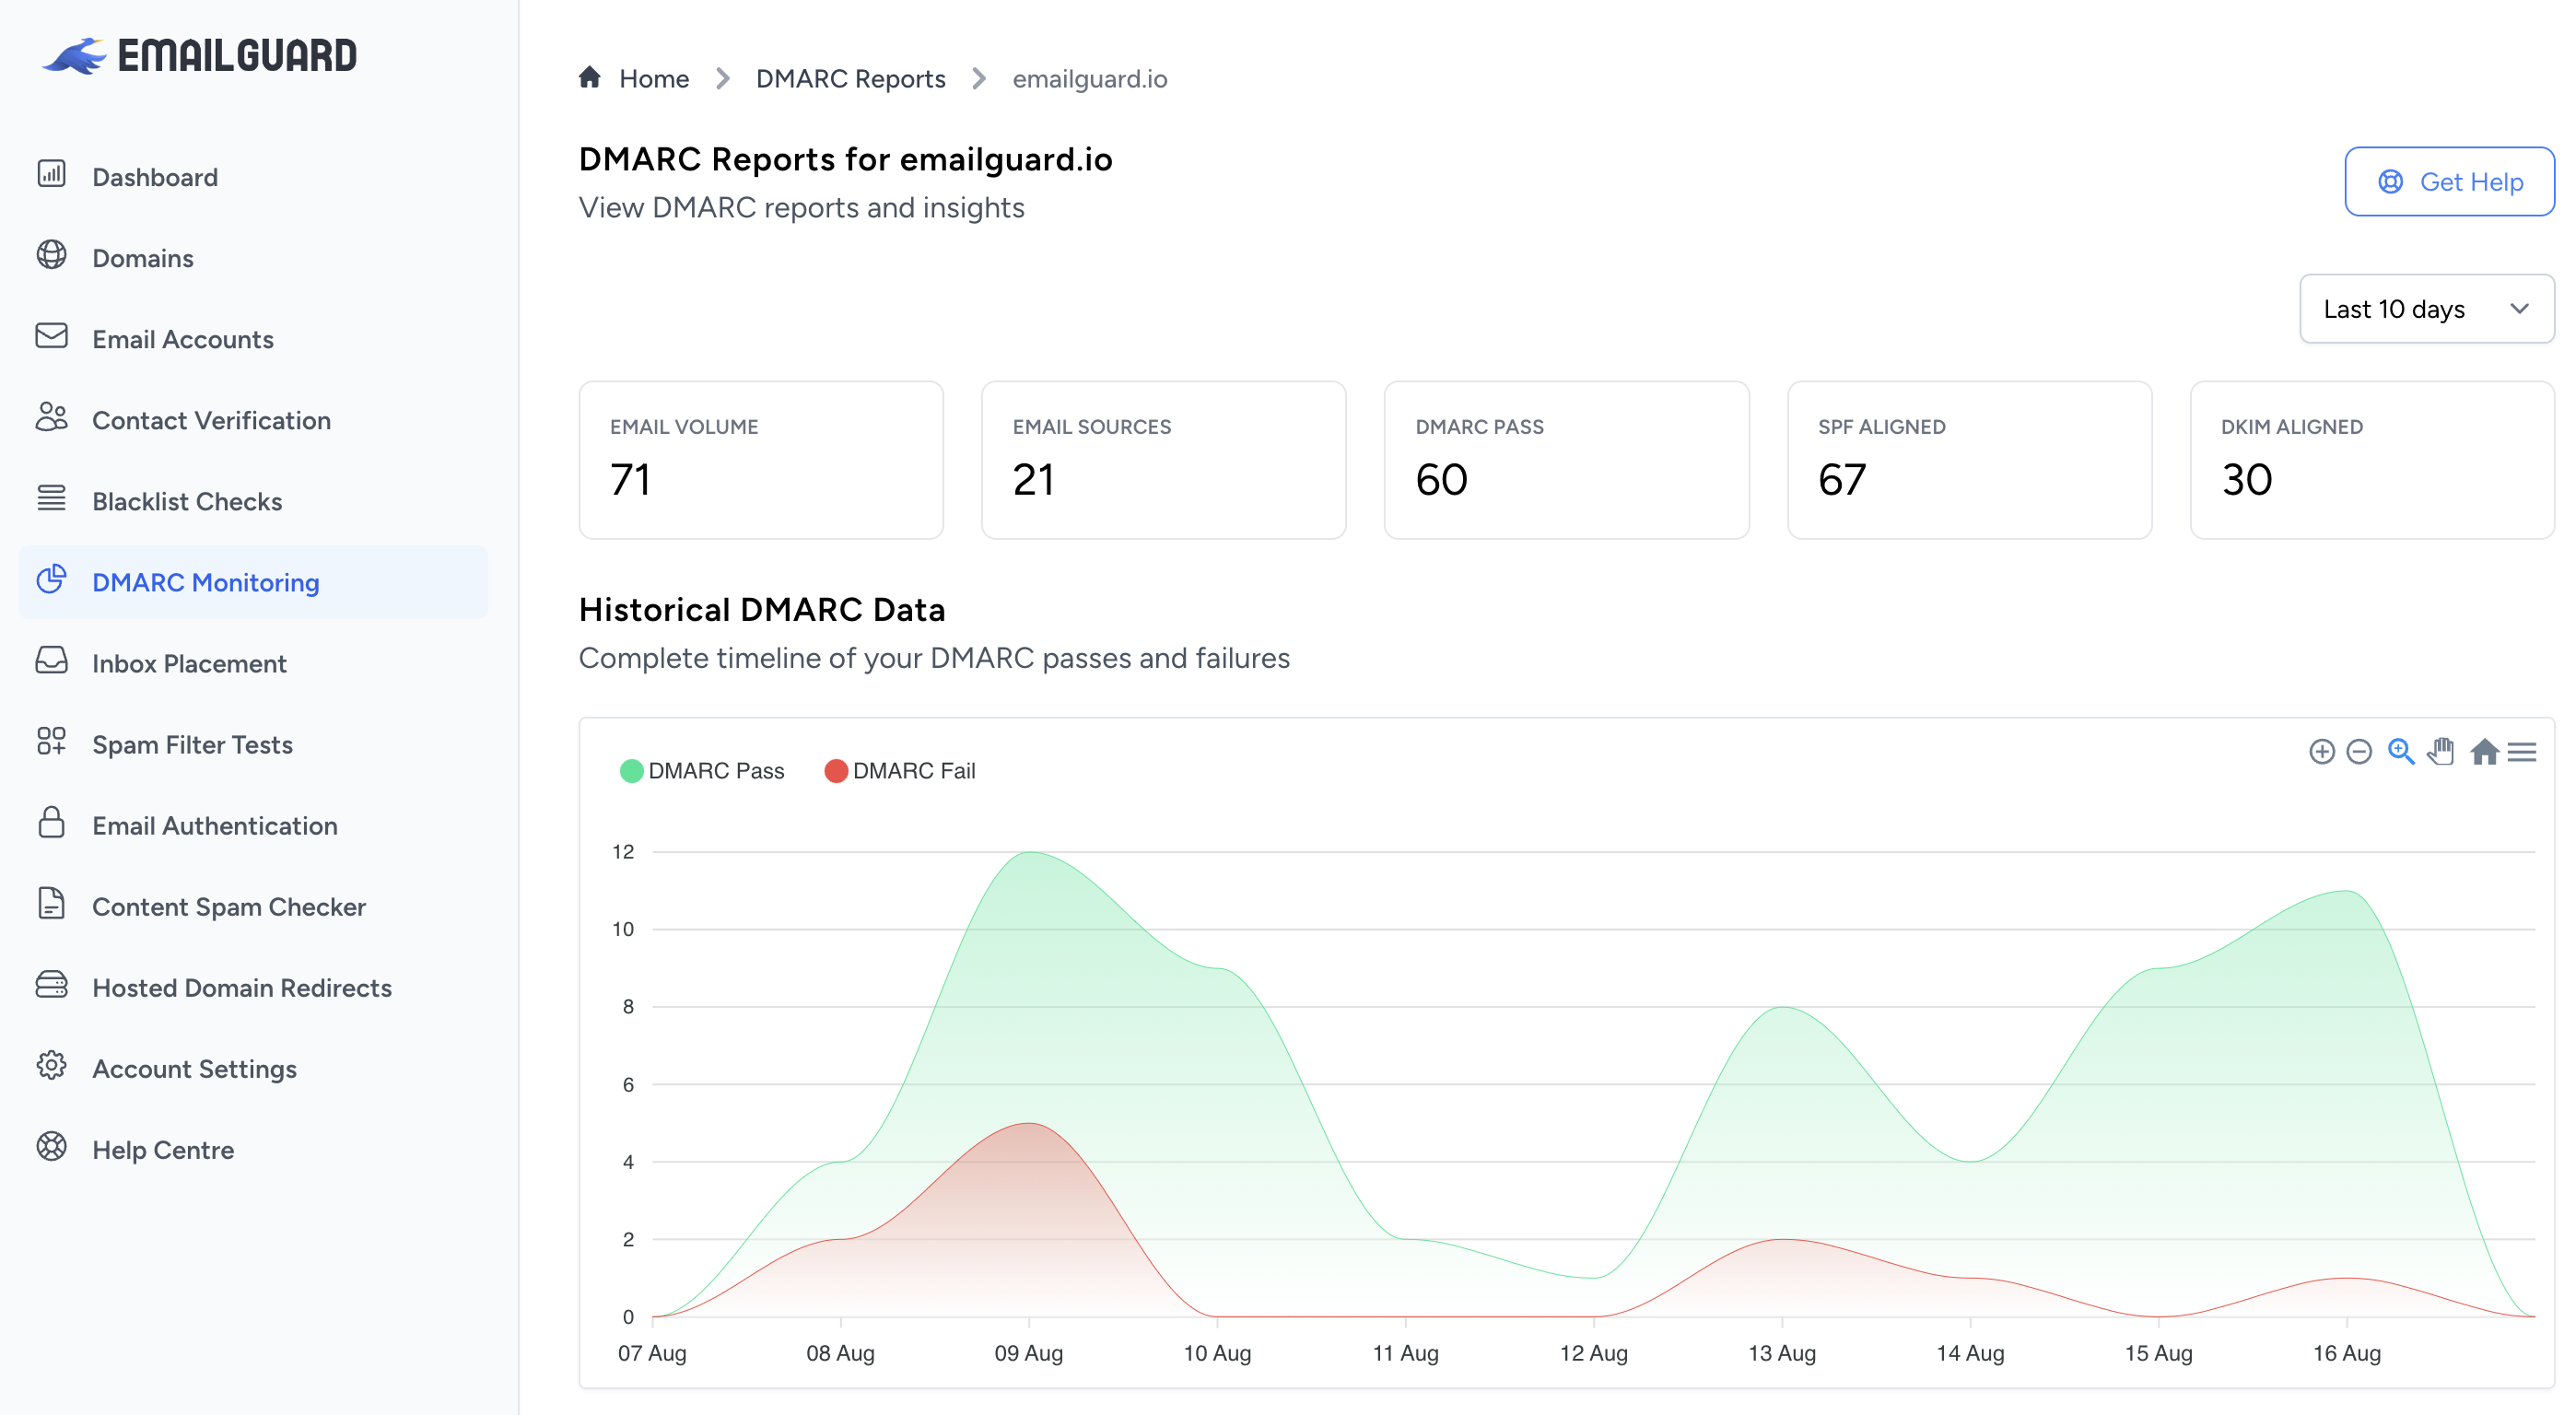This screenshot has width=2576, height=1415.
Task: Click the 09 Aug axis label
Action: [x=1029, y=1353]
